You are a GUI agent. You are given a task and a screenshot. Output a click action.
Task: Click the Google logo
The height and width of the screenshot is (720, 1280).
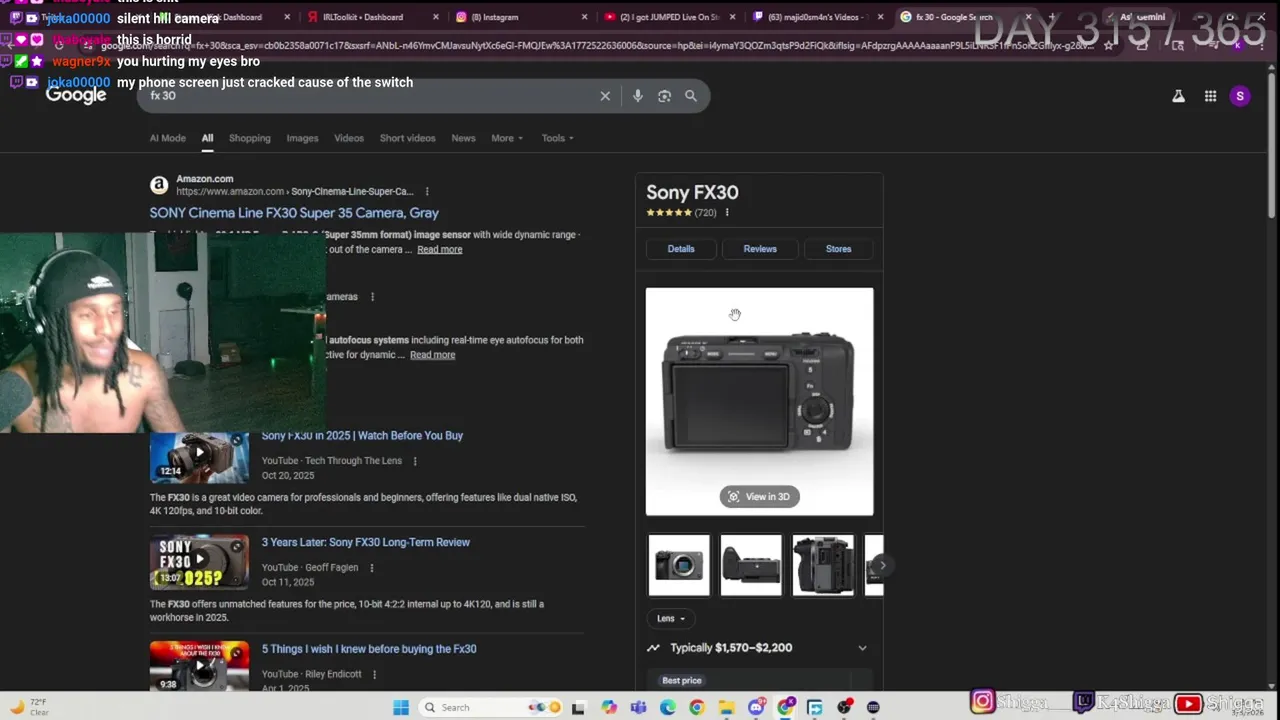pyautogui.click(x=76, y=95)
